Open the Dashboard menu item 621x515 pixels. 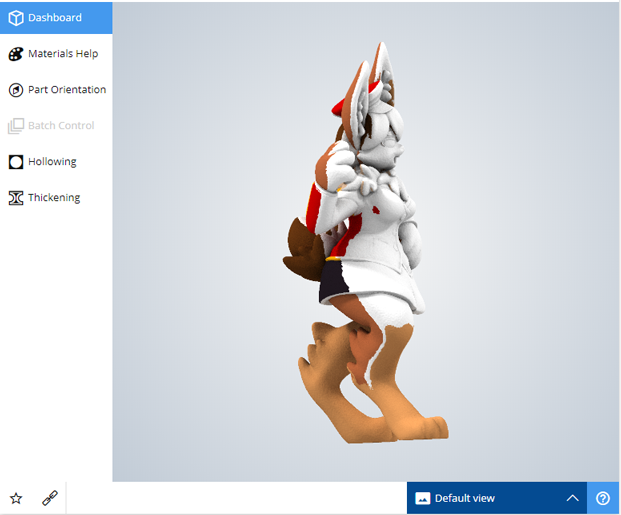point(56,18)
